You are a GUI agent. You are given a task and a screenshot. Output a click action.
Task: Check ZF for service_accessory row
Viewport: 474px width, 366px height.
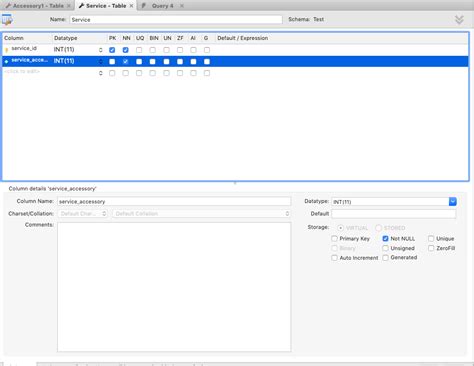[180, 62]
